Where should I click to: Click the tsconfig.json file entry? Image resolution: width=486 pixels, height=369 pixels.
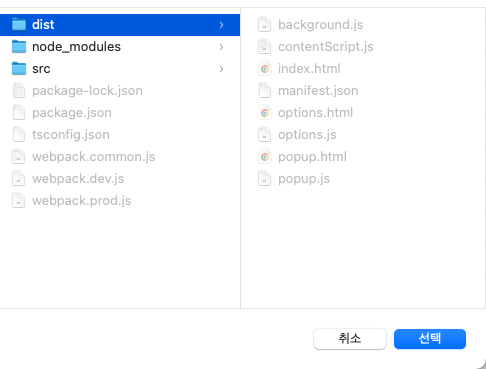click(x=71, y=135)
